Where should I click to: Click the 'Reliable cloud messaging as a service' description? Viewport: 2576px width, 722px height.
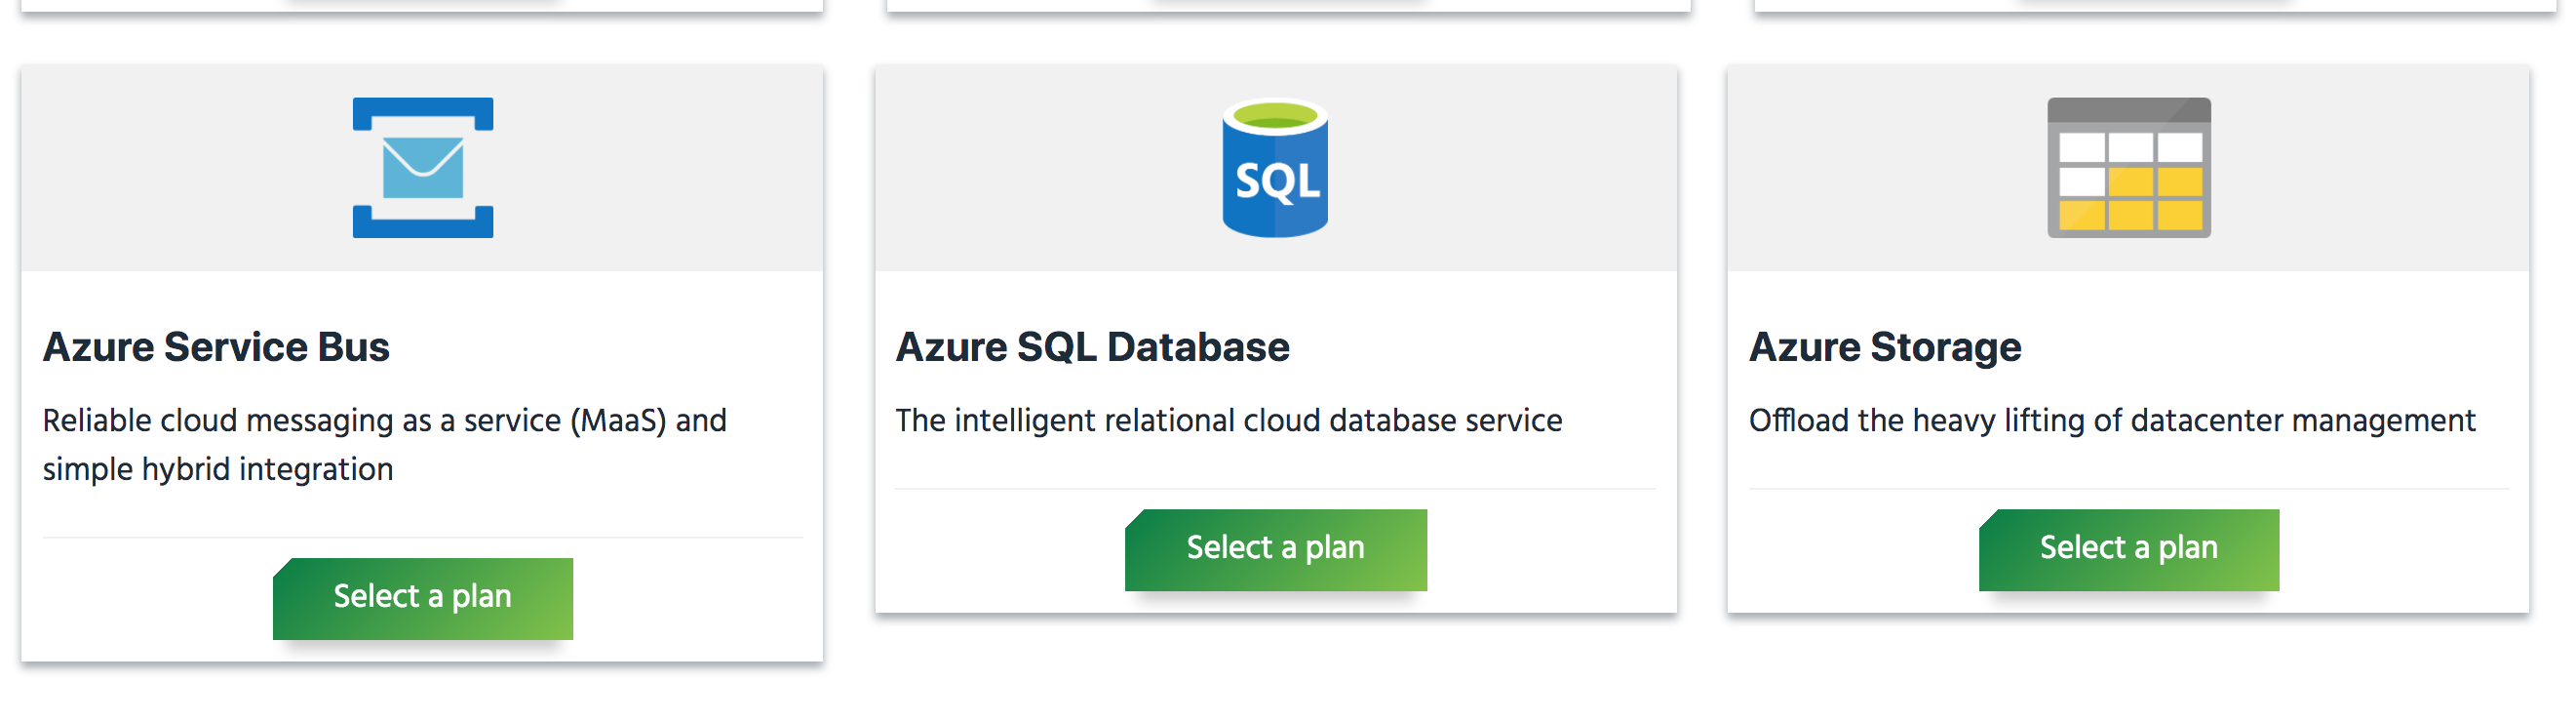[385, 444]
